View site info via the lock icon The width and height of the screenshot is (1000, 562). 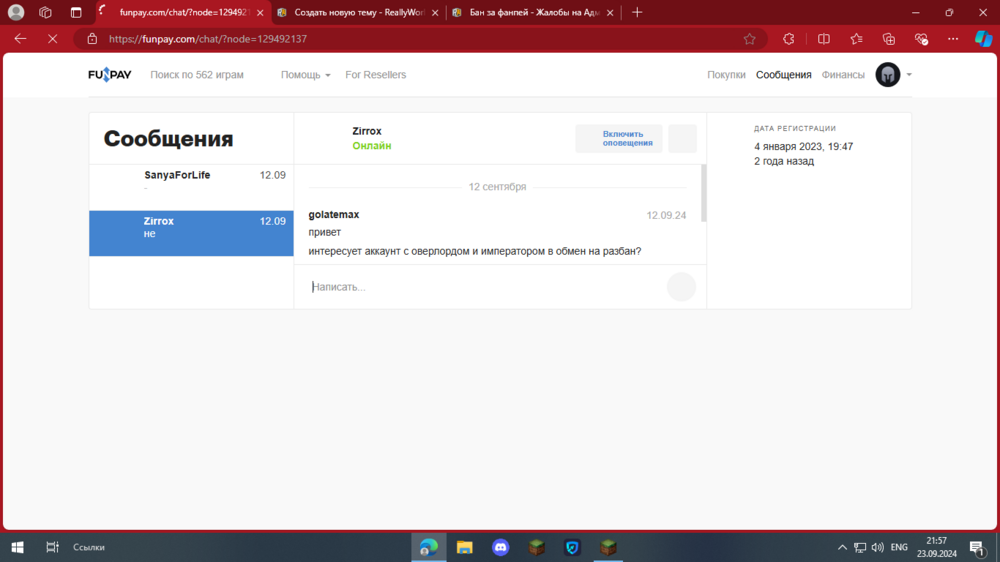pyautogui.click(x=92, y=39)
